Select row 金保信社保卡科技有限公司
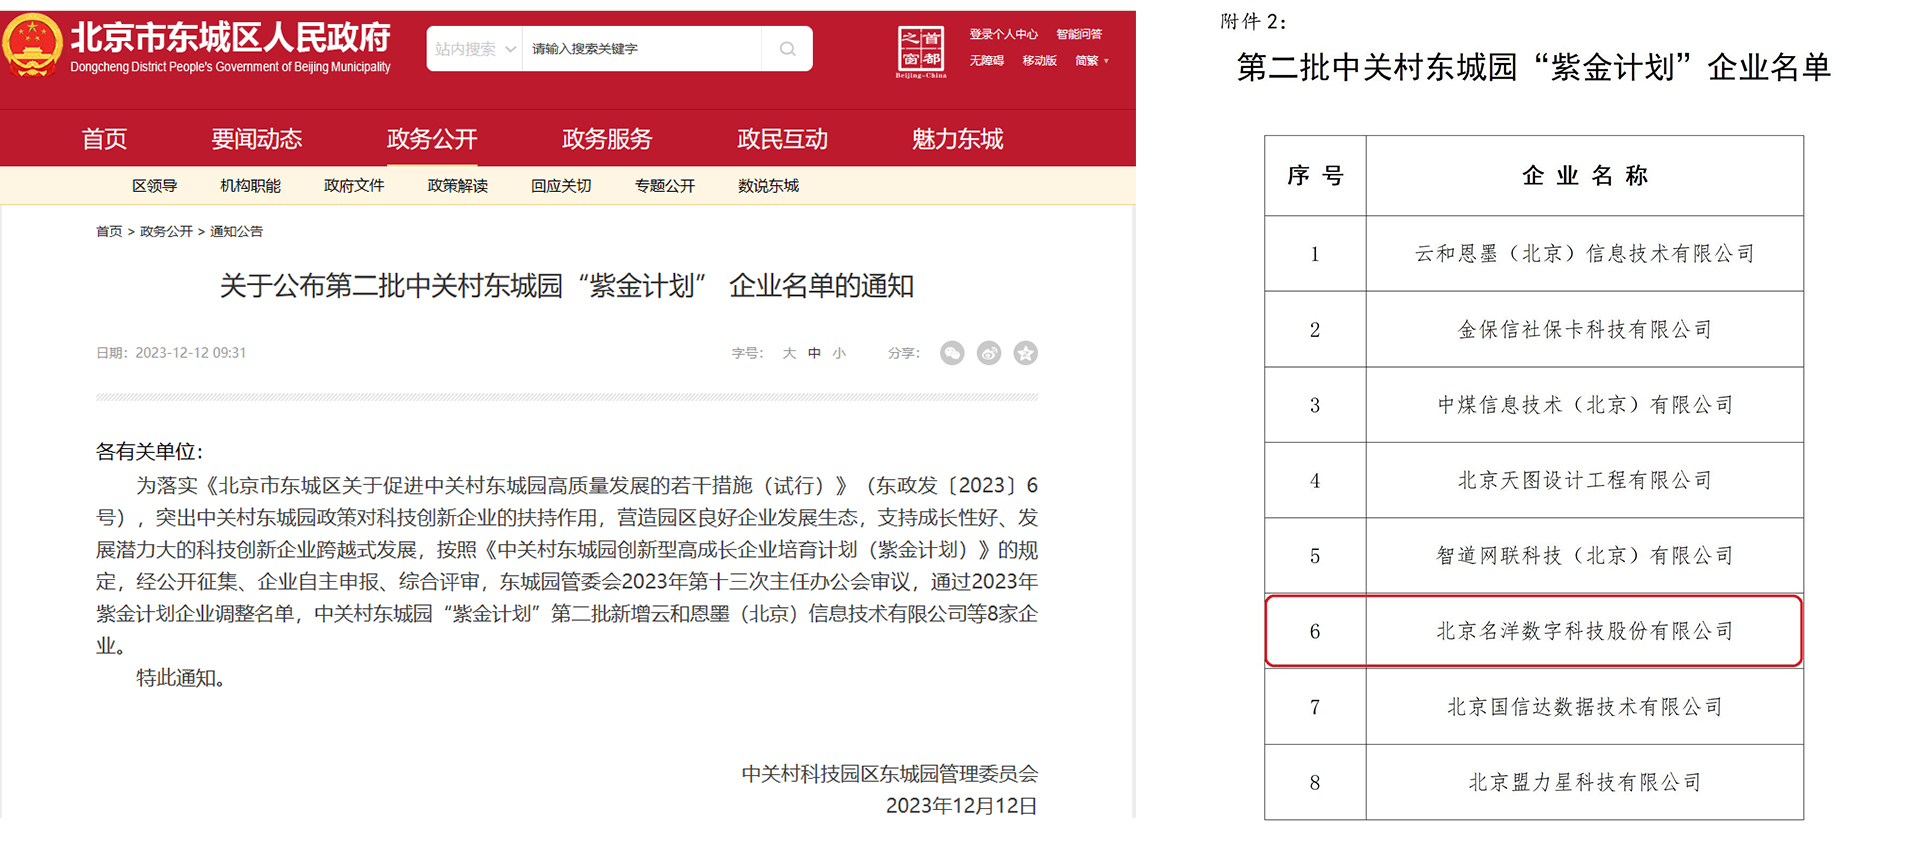 click(1534, 330)
